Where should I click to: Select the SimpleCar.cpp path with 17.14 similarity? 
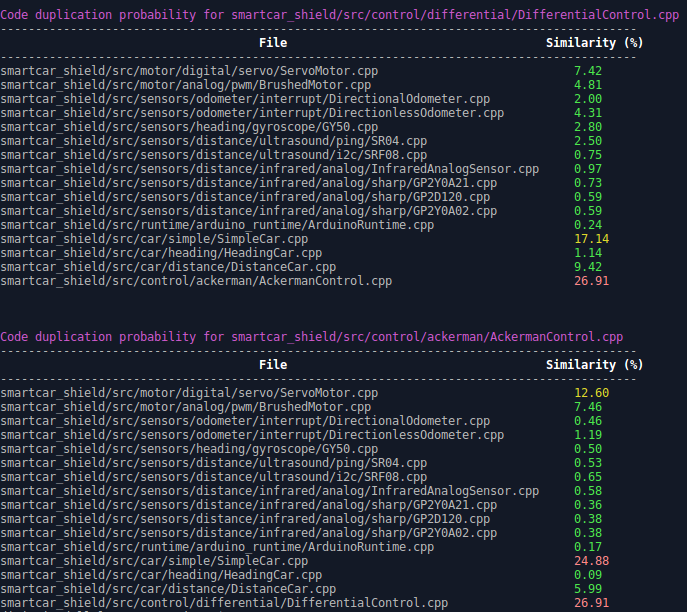[154, 239]
